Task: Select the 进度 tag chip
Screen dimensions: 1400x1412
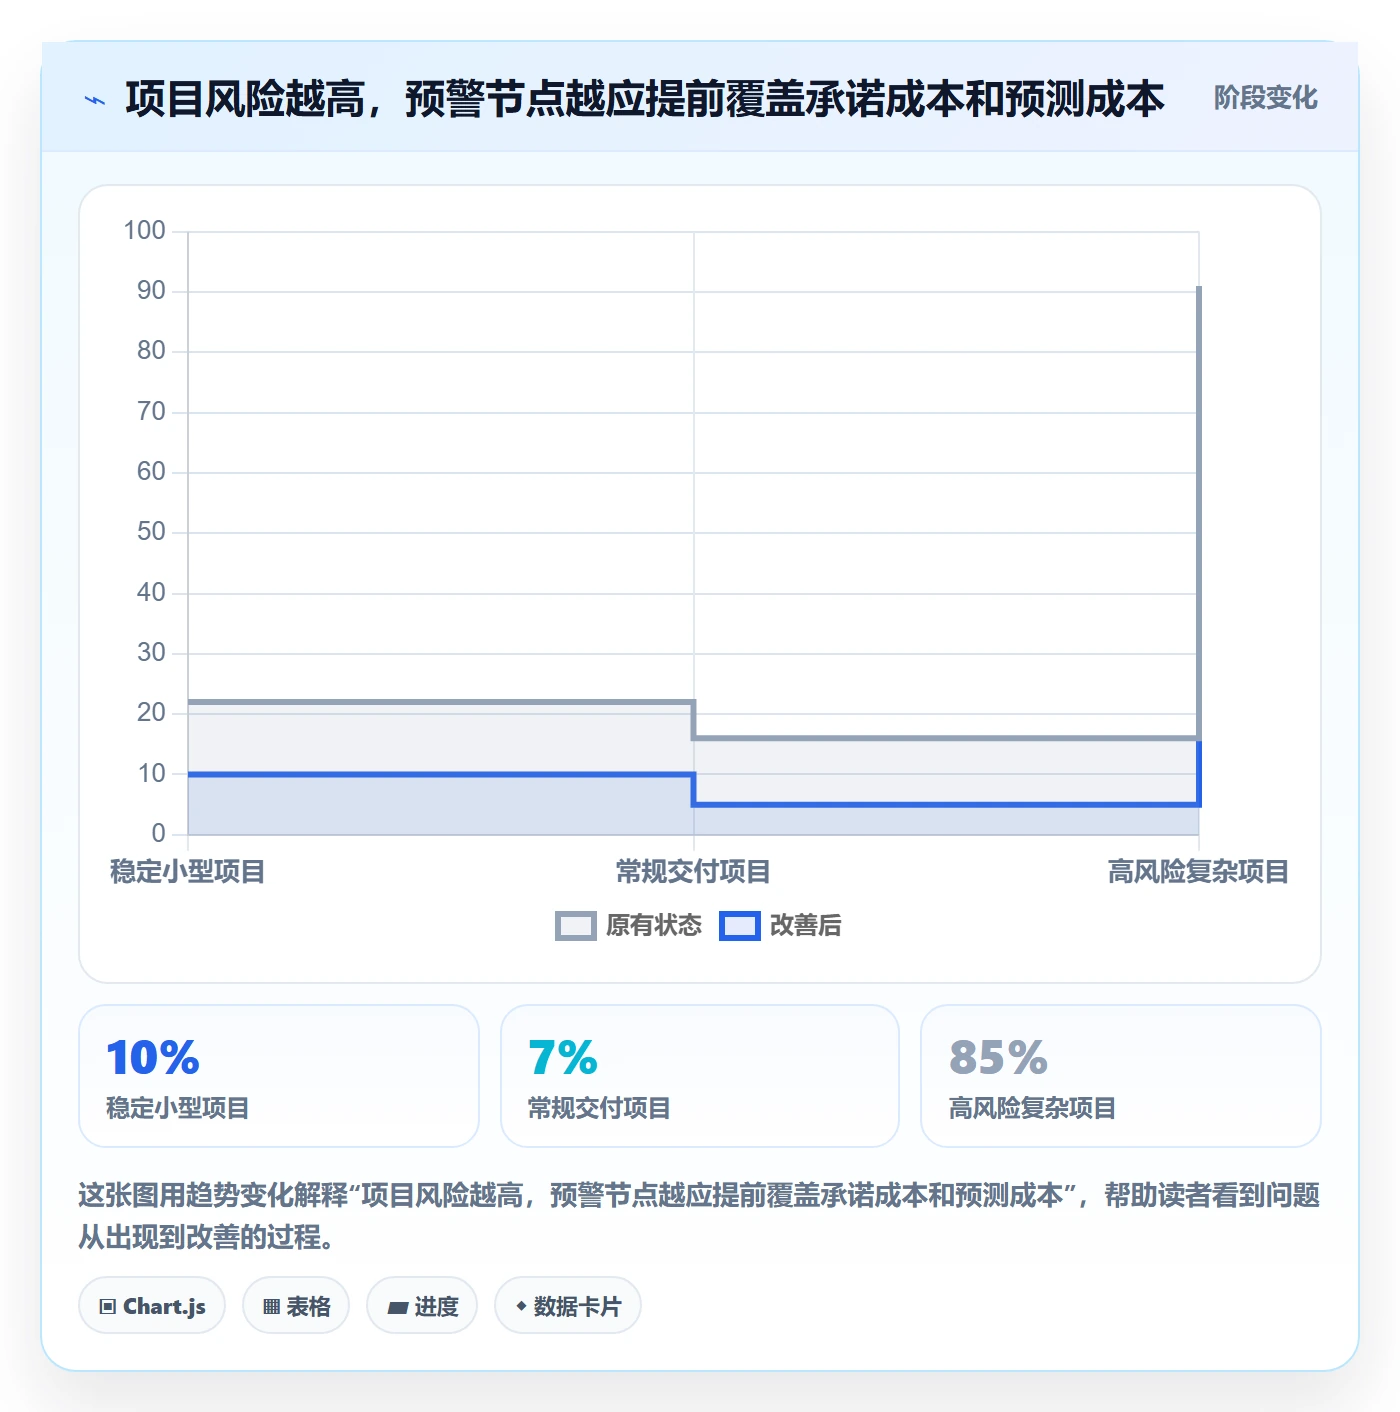Action: point(422,1305)
